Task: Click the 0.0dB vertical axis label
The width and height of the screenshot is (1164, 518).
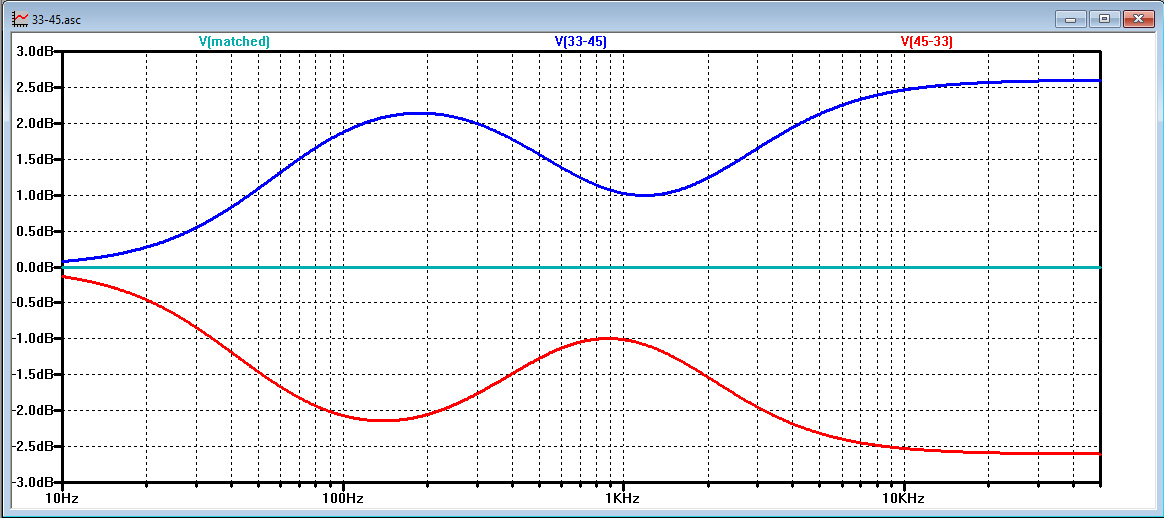Action: pos(34,267)
